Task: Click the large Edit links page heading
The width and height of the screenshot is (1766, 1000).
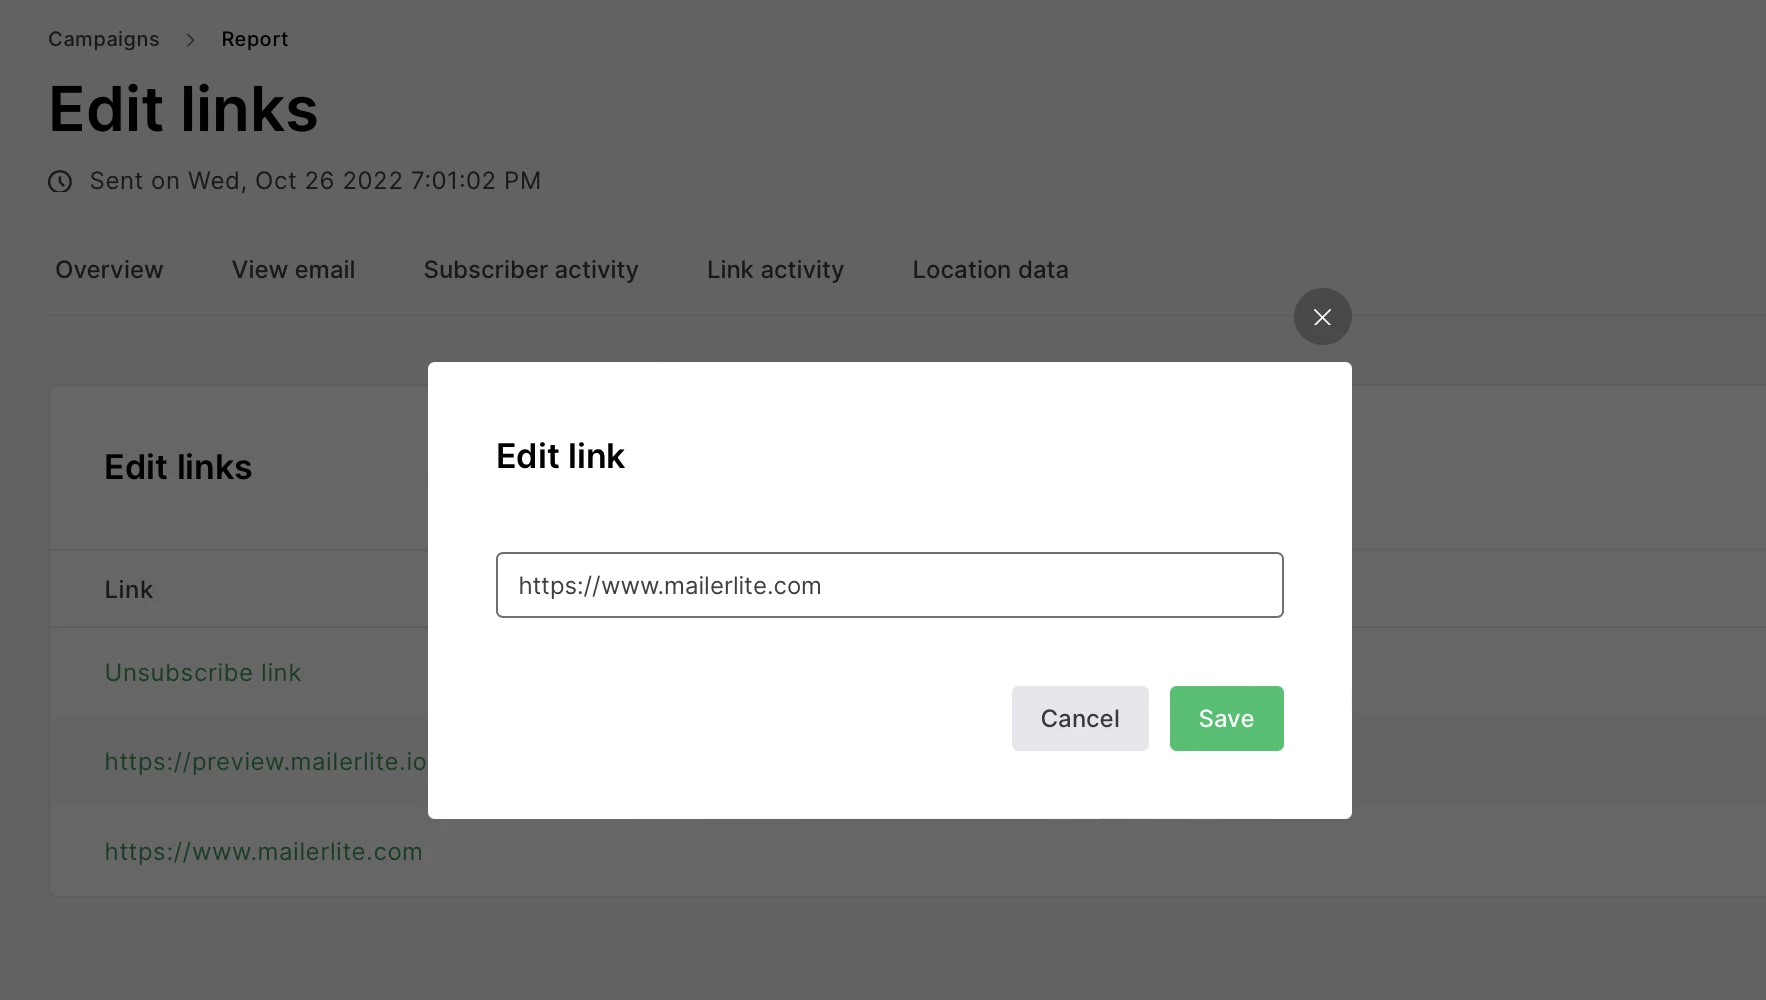Action: coord(183,109)
